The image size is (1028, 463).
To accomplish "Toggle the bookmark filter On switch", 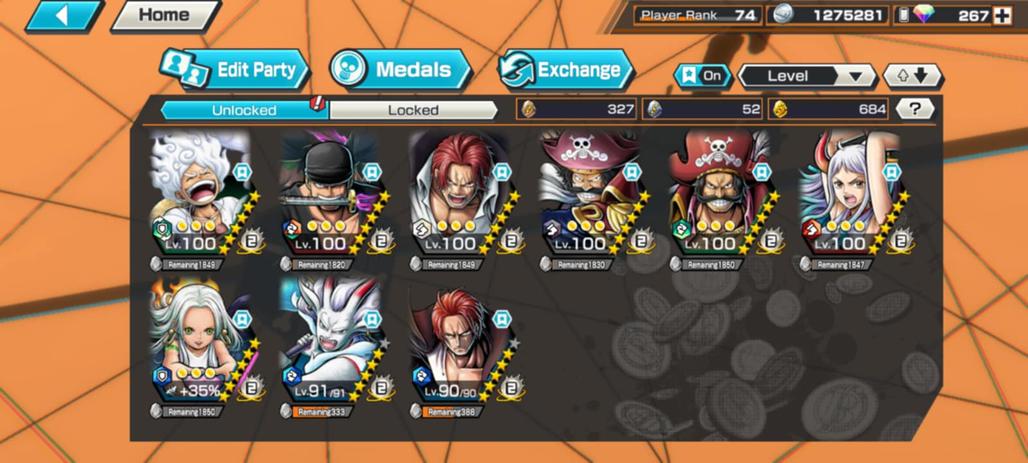I will [x=703, y=76].
